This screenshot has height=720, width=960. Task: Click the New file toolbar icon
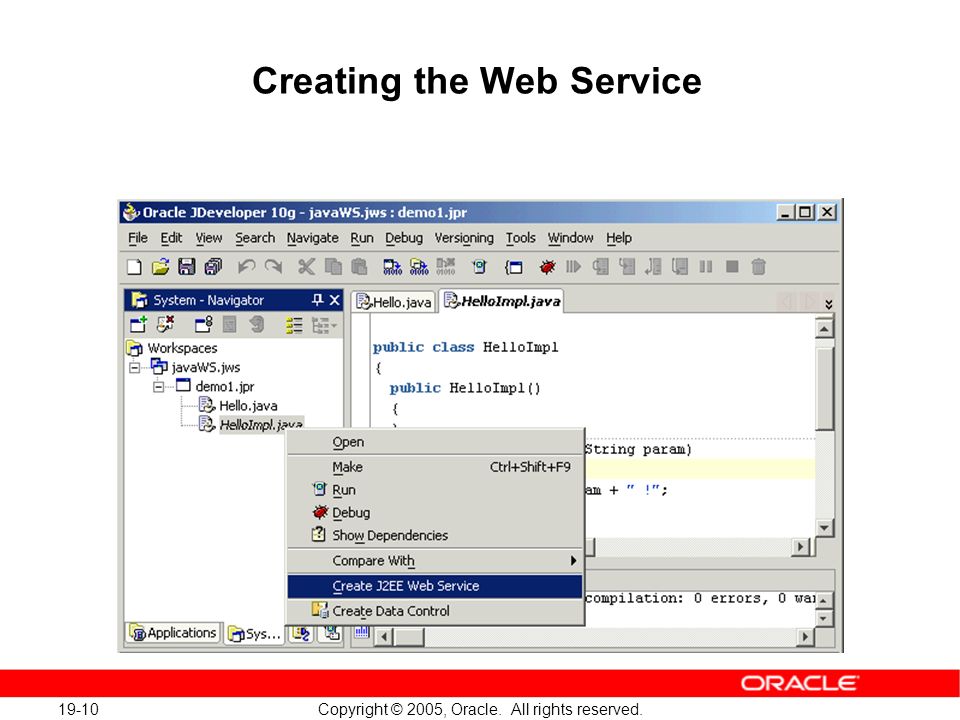click(134, 267)
